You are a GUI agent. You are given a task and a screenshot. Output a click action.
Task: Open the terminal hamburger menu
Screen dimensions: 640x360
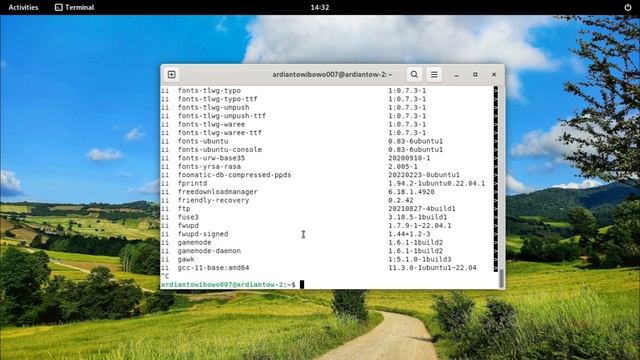[434, 75]
